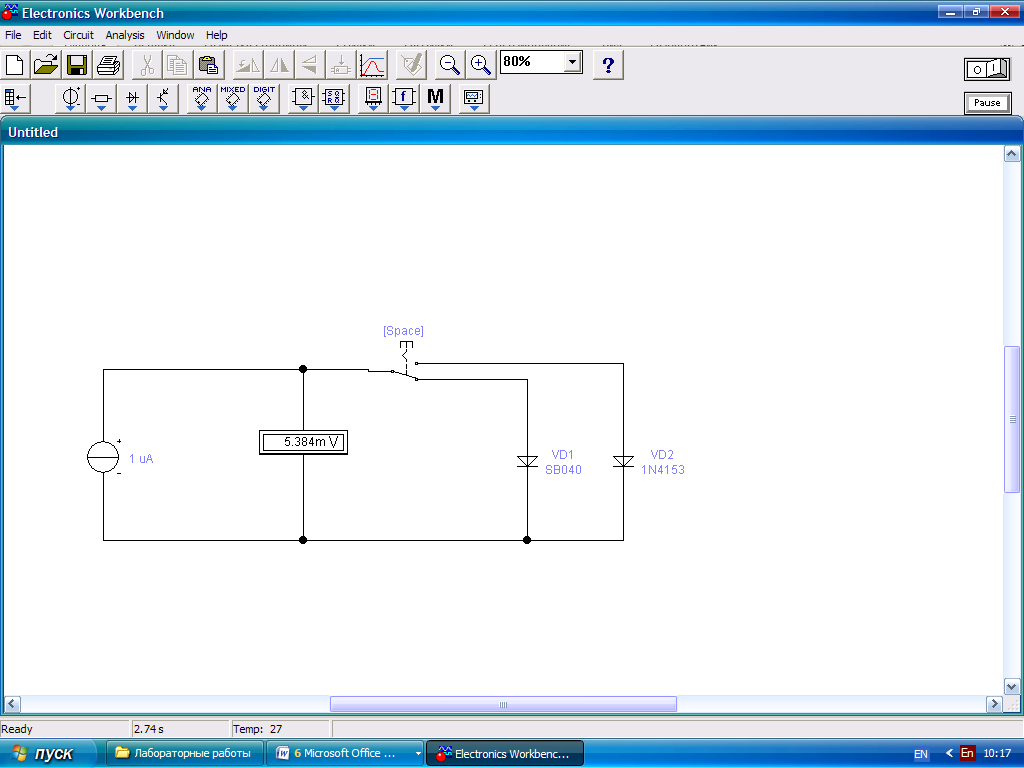Open the Miscellaneous parts bin
1024x768 pixels.
click(x=435, y=99)
